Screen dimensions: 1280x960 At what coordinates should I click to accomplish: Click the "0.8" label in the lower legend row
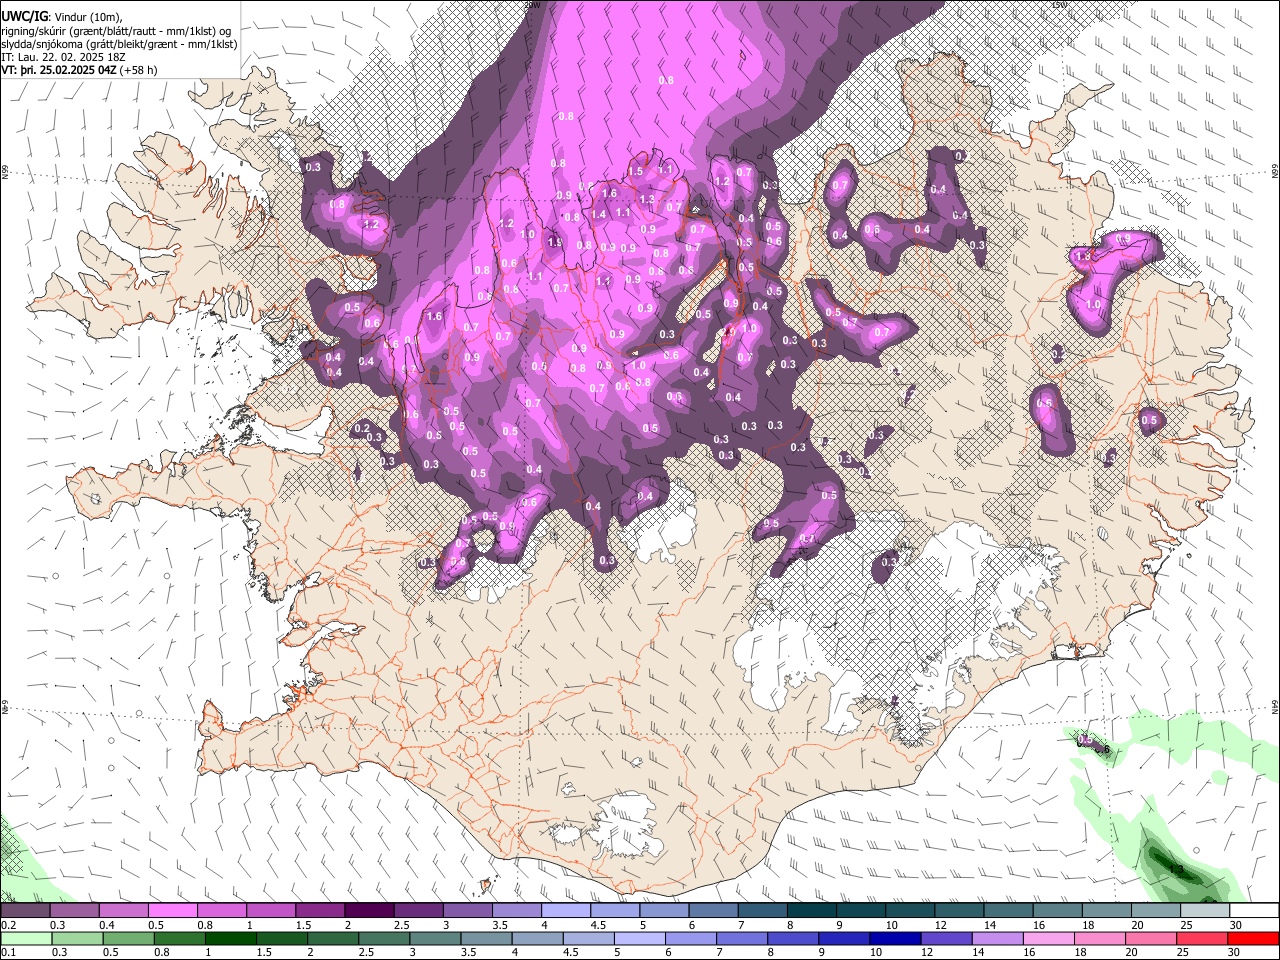point(161,953)
